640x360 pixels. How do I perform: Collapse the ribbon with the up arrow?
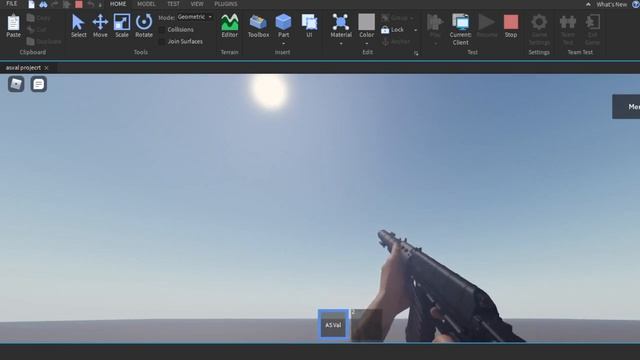[x=588, y=4]
